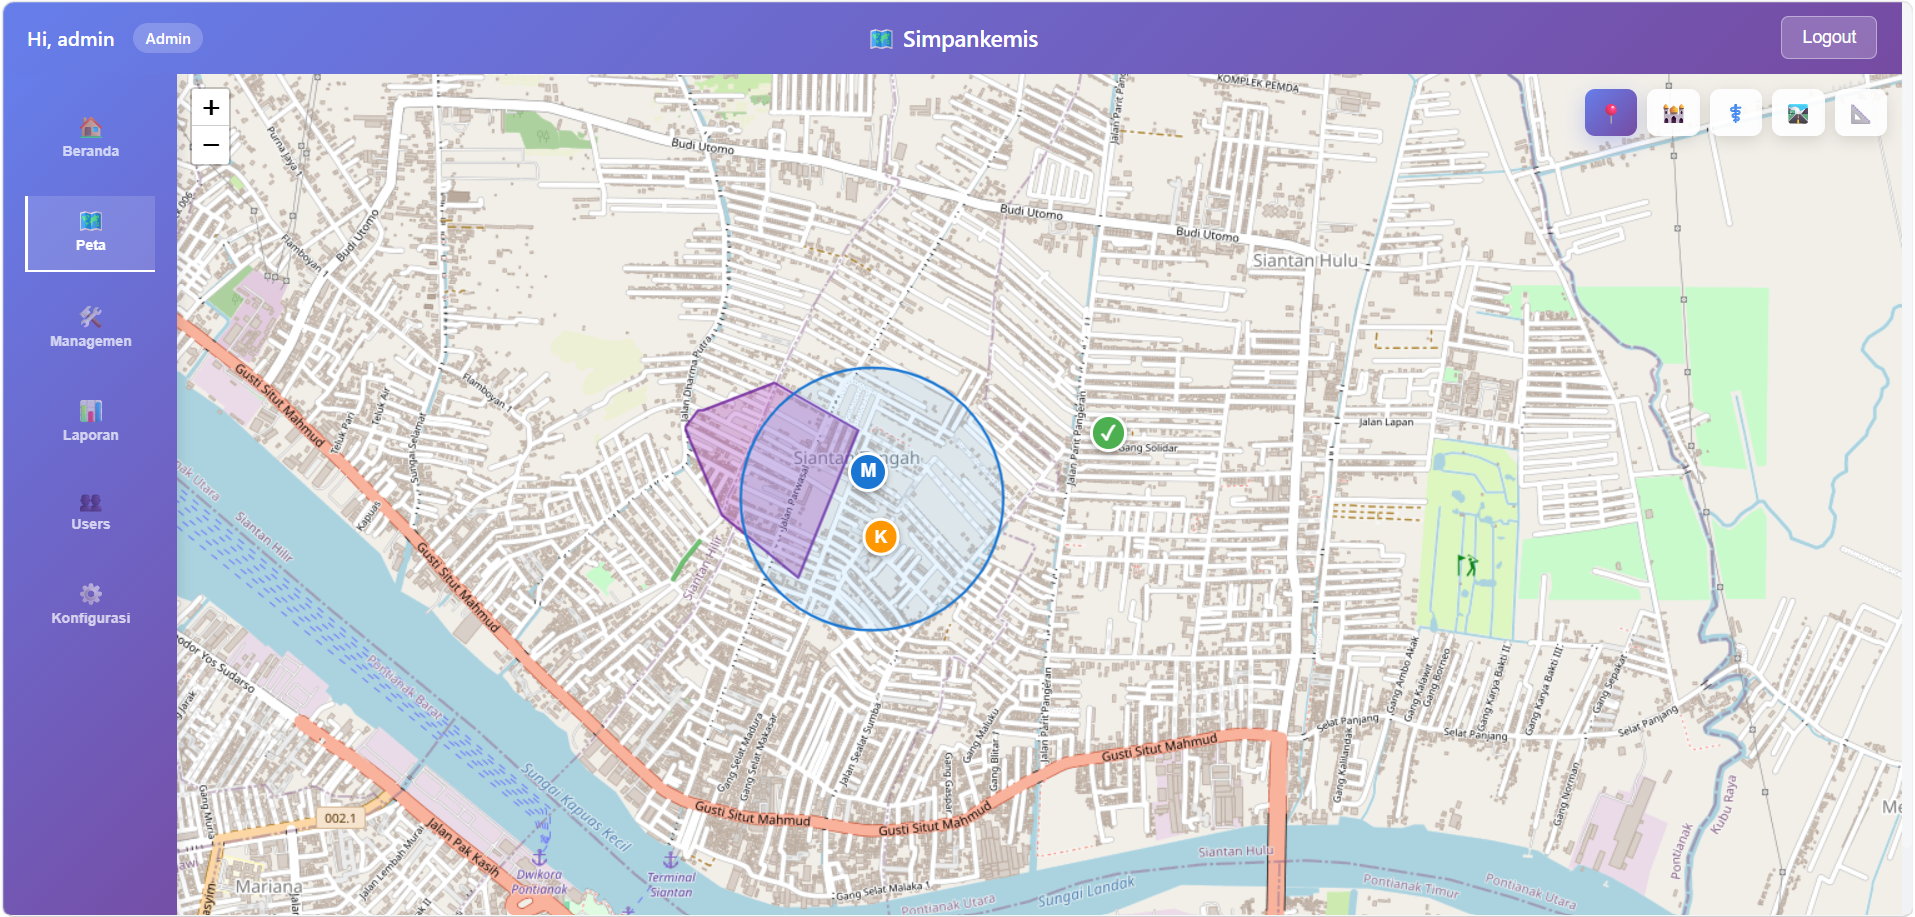Click the green checkmark map marker
This screenshot has width=1915, height=917.
pos(1108,433)
